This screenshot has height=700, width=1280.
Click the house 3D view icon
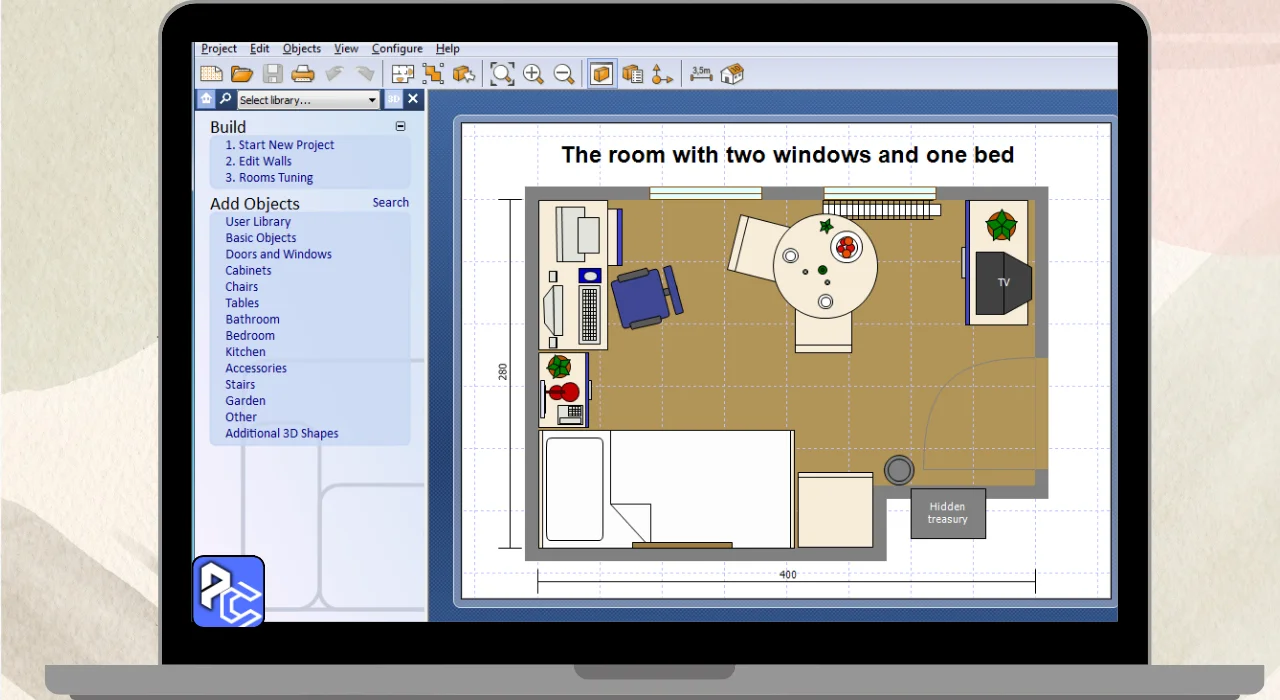pos(732,74)
